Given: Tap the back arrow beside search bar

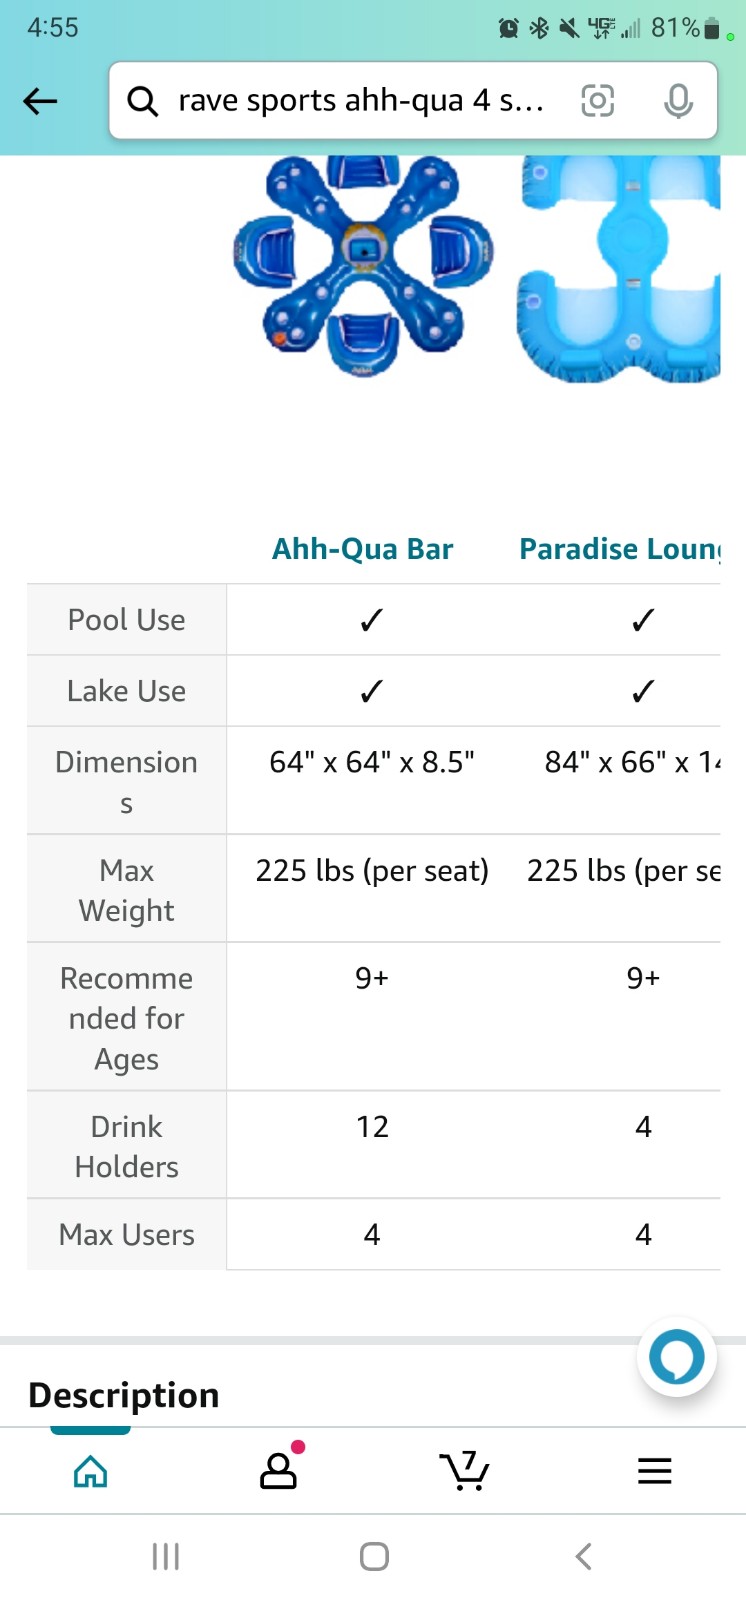Looking at the screenshot, I should pyautogui.click(x=40, y=101).
